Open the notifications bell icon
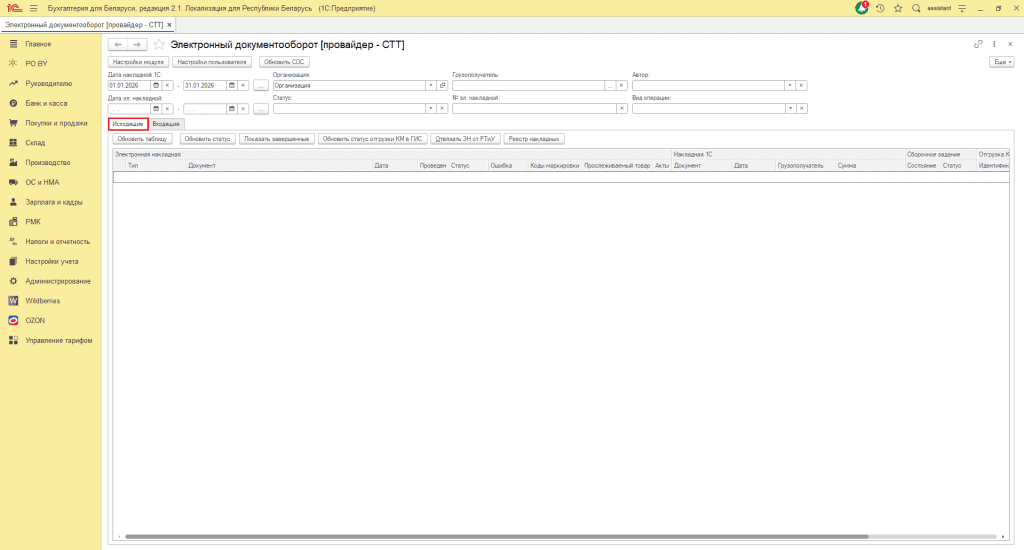 click(x=862, y=8)
